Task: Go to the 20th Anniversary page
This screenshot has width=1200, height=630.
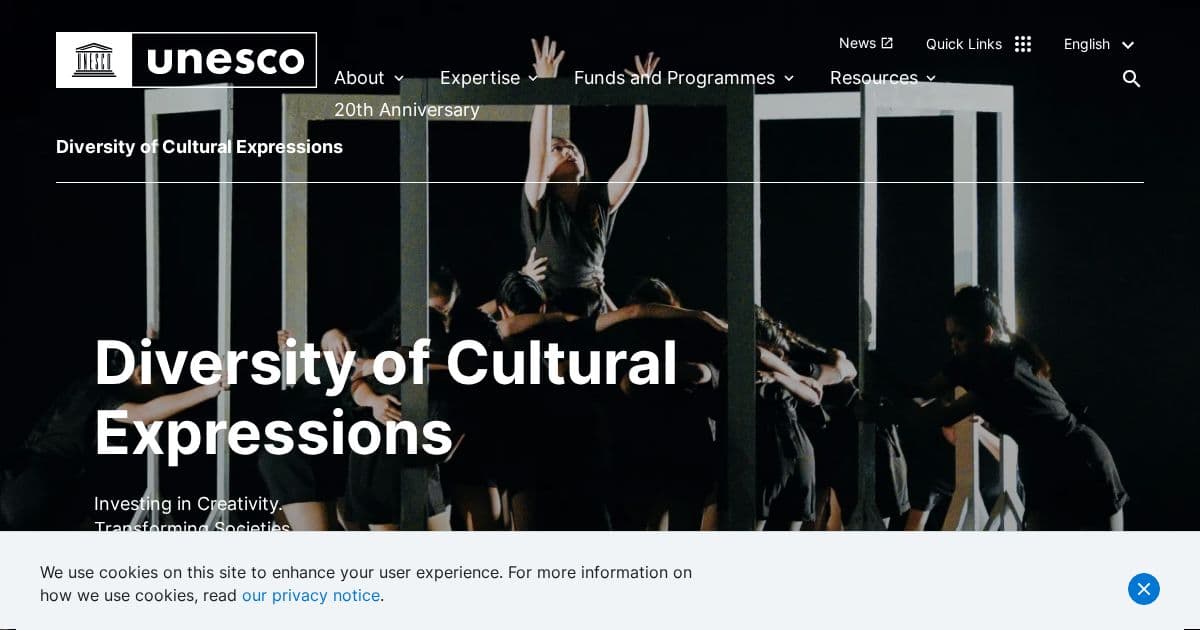Action: point(407,110)
